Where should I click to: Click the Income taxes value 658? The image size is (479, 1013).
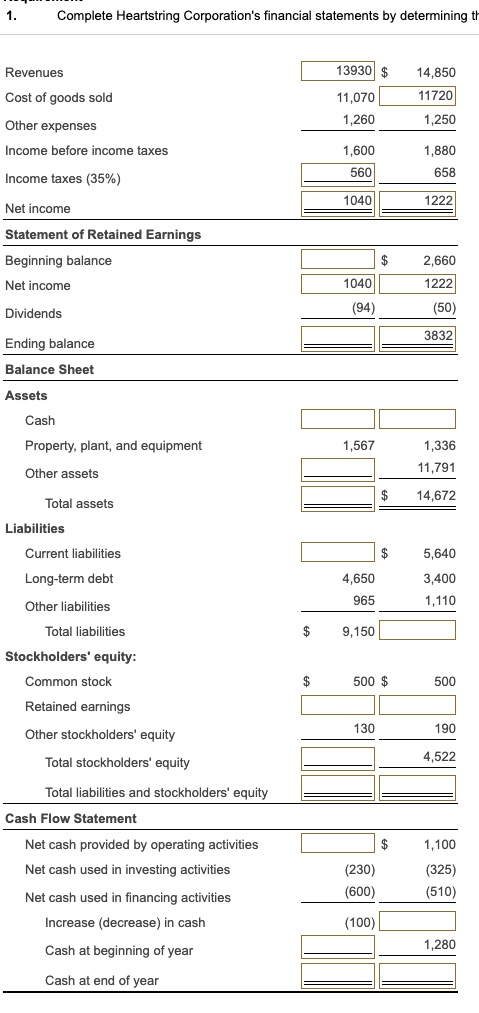(445, 172)
